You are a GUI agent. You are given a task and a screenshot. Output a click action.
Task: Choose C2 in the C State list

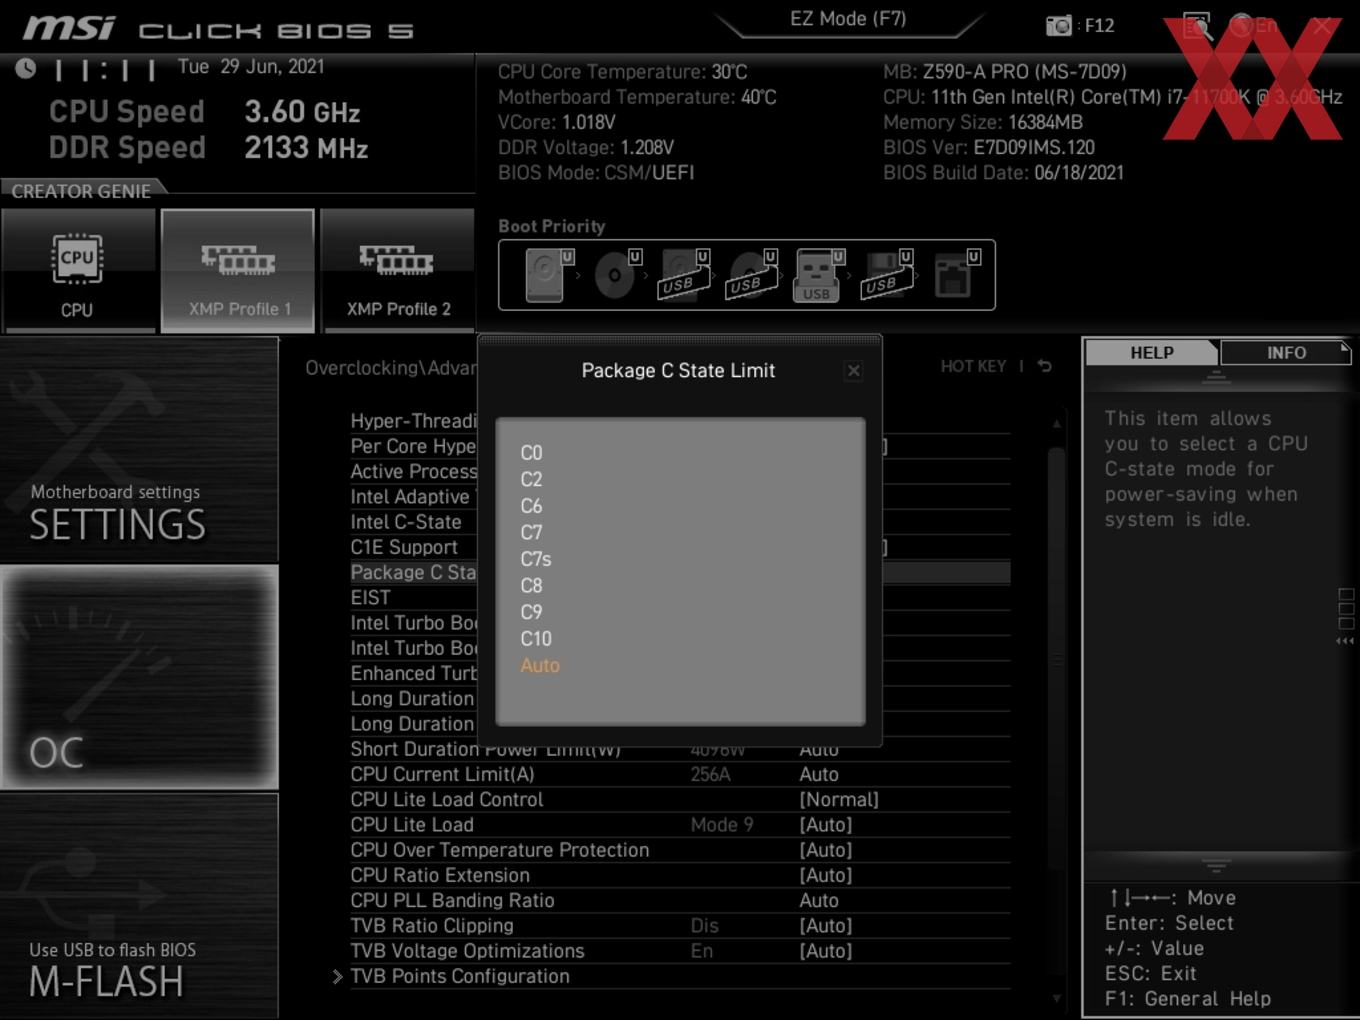click(x=531, y=480)
